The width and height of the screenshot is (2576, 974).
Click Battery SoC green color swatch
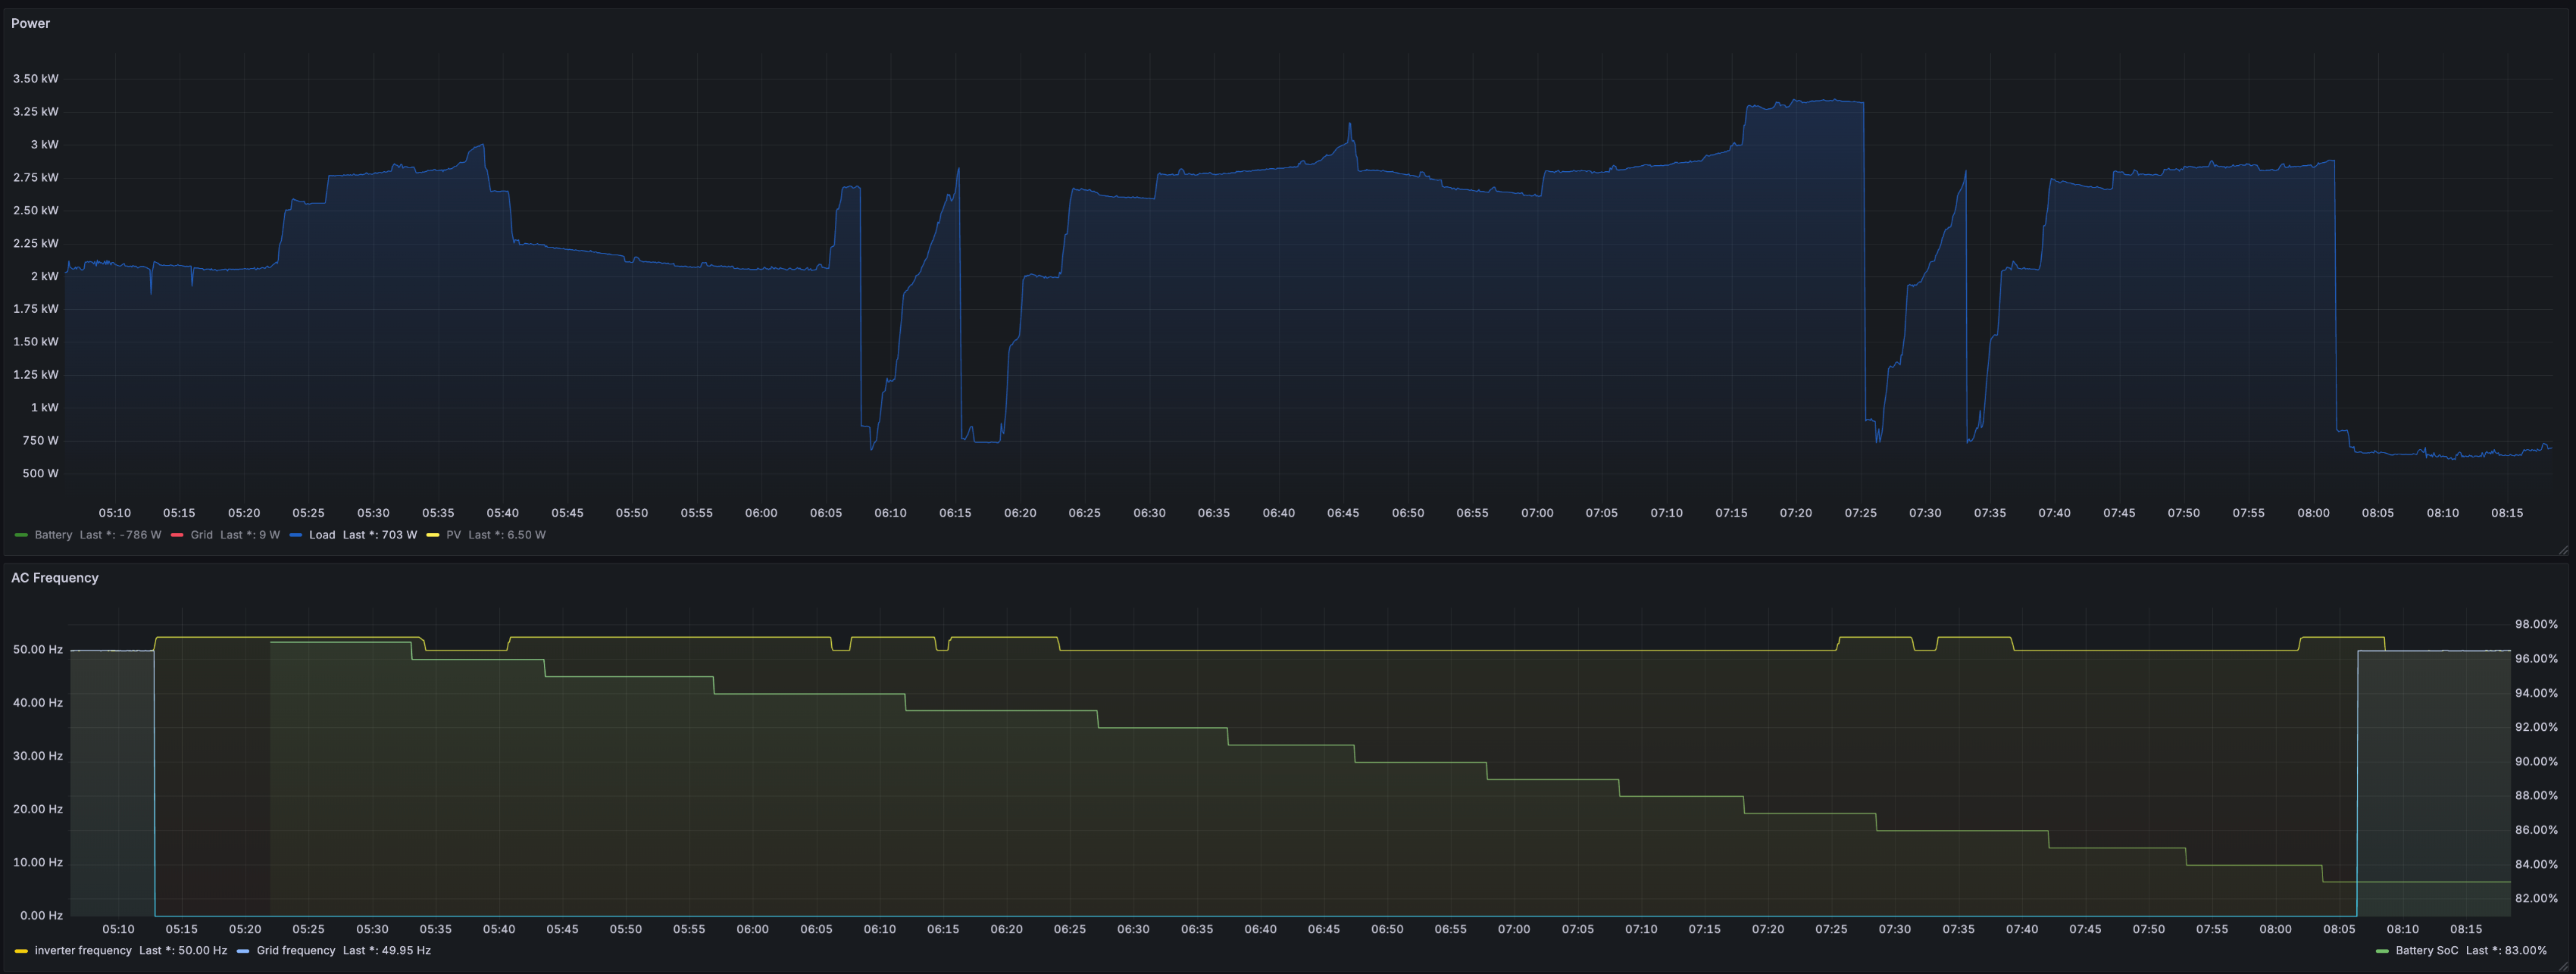[2381, 951]
